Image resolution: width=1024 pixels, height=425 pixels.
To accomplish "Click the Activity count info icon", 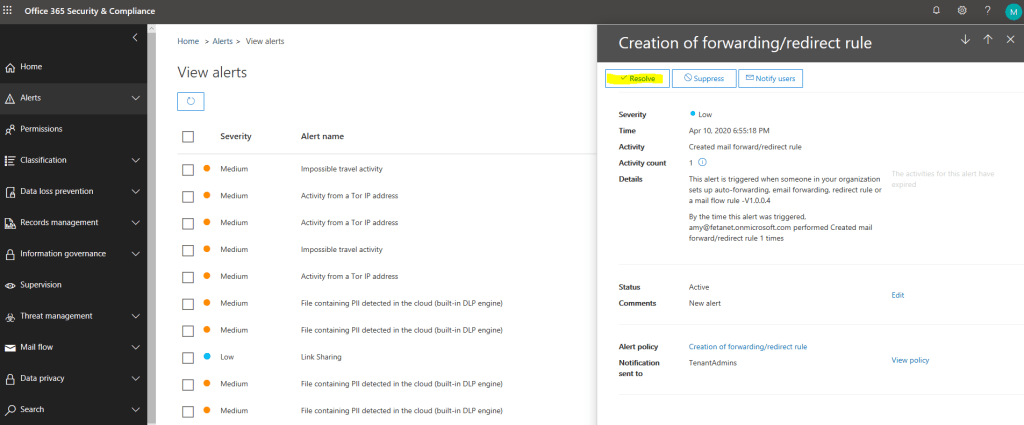I will [702, 162].
